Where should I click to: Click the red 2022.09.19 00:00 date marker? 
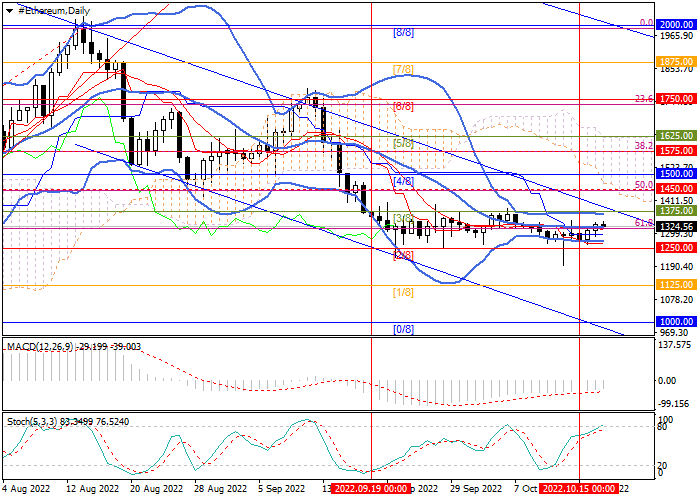tap(370, 490)
